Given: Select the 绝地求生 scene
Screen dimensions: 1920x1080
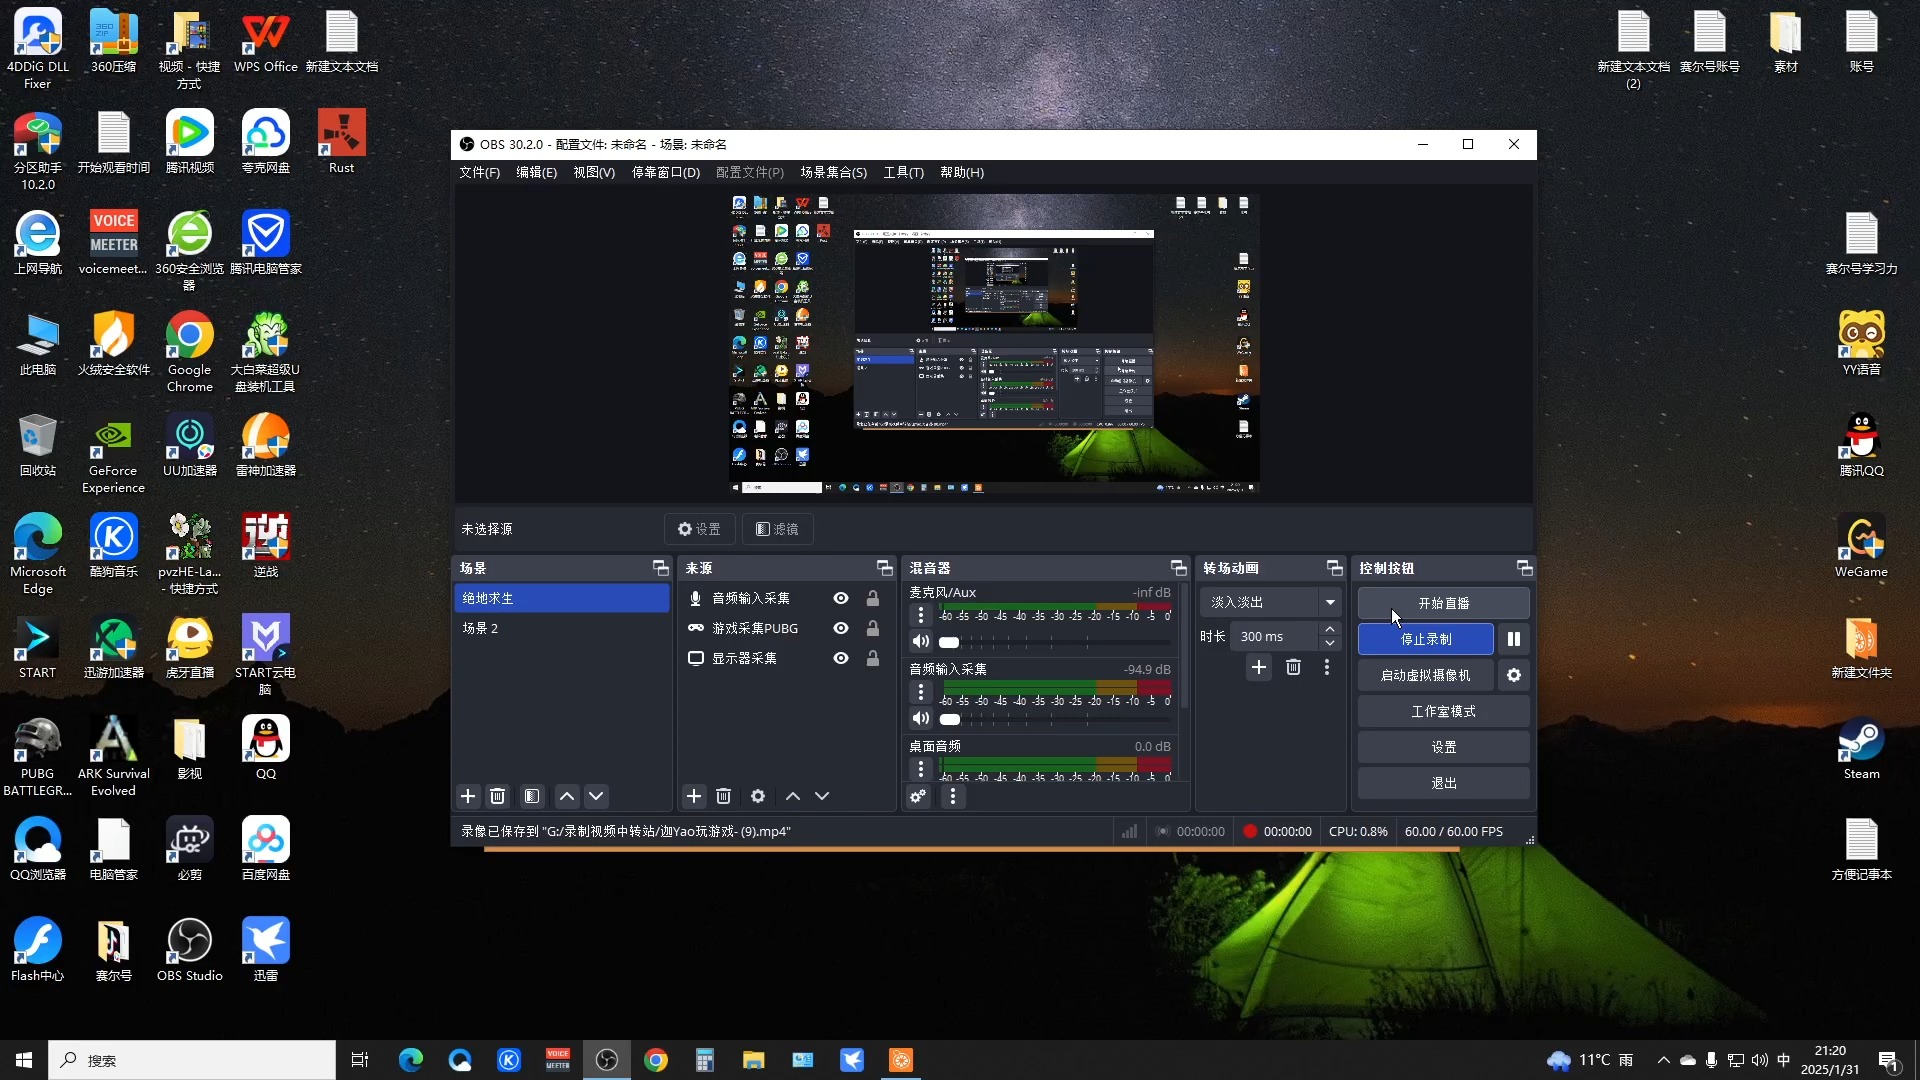Looking at the screenshot, I should 562,598.
